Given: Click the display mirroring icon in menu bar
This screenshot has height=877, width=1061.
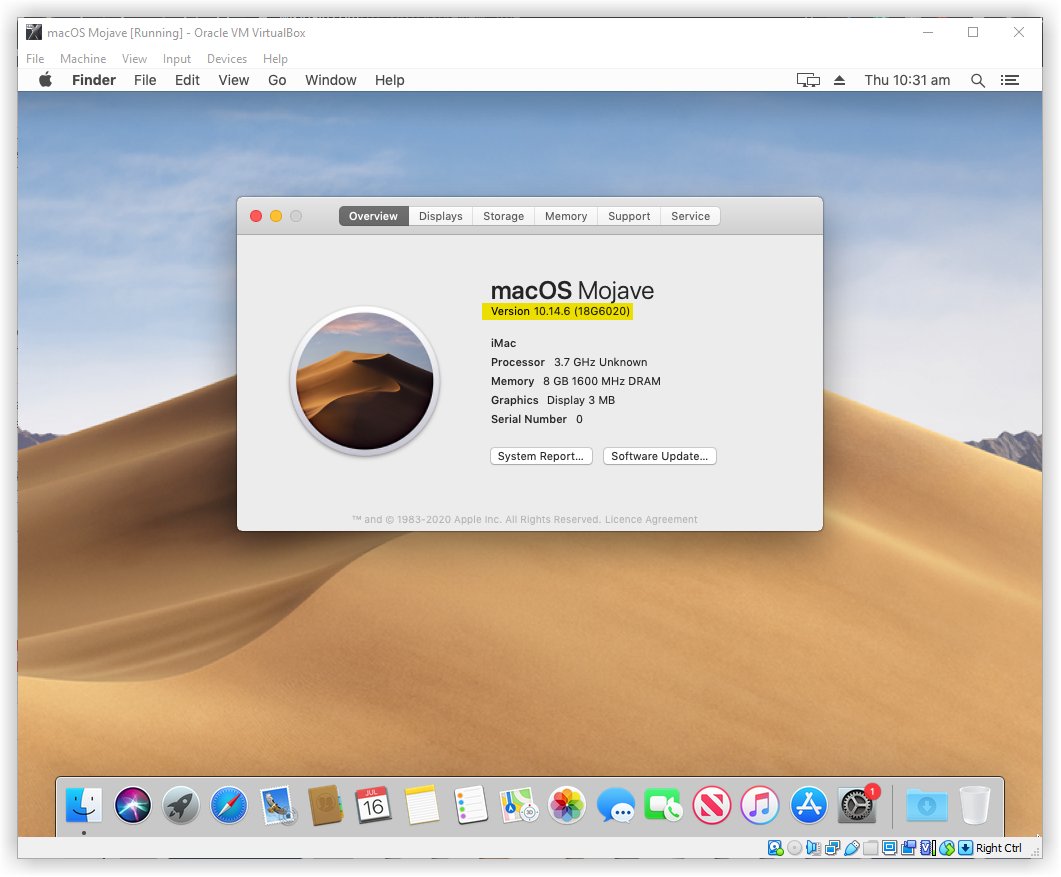Looking at the screenshot, I should coord(808,81).
